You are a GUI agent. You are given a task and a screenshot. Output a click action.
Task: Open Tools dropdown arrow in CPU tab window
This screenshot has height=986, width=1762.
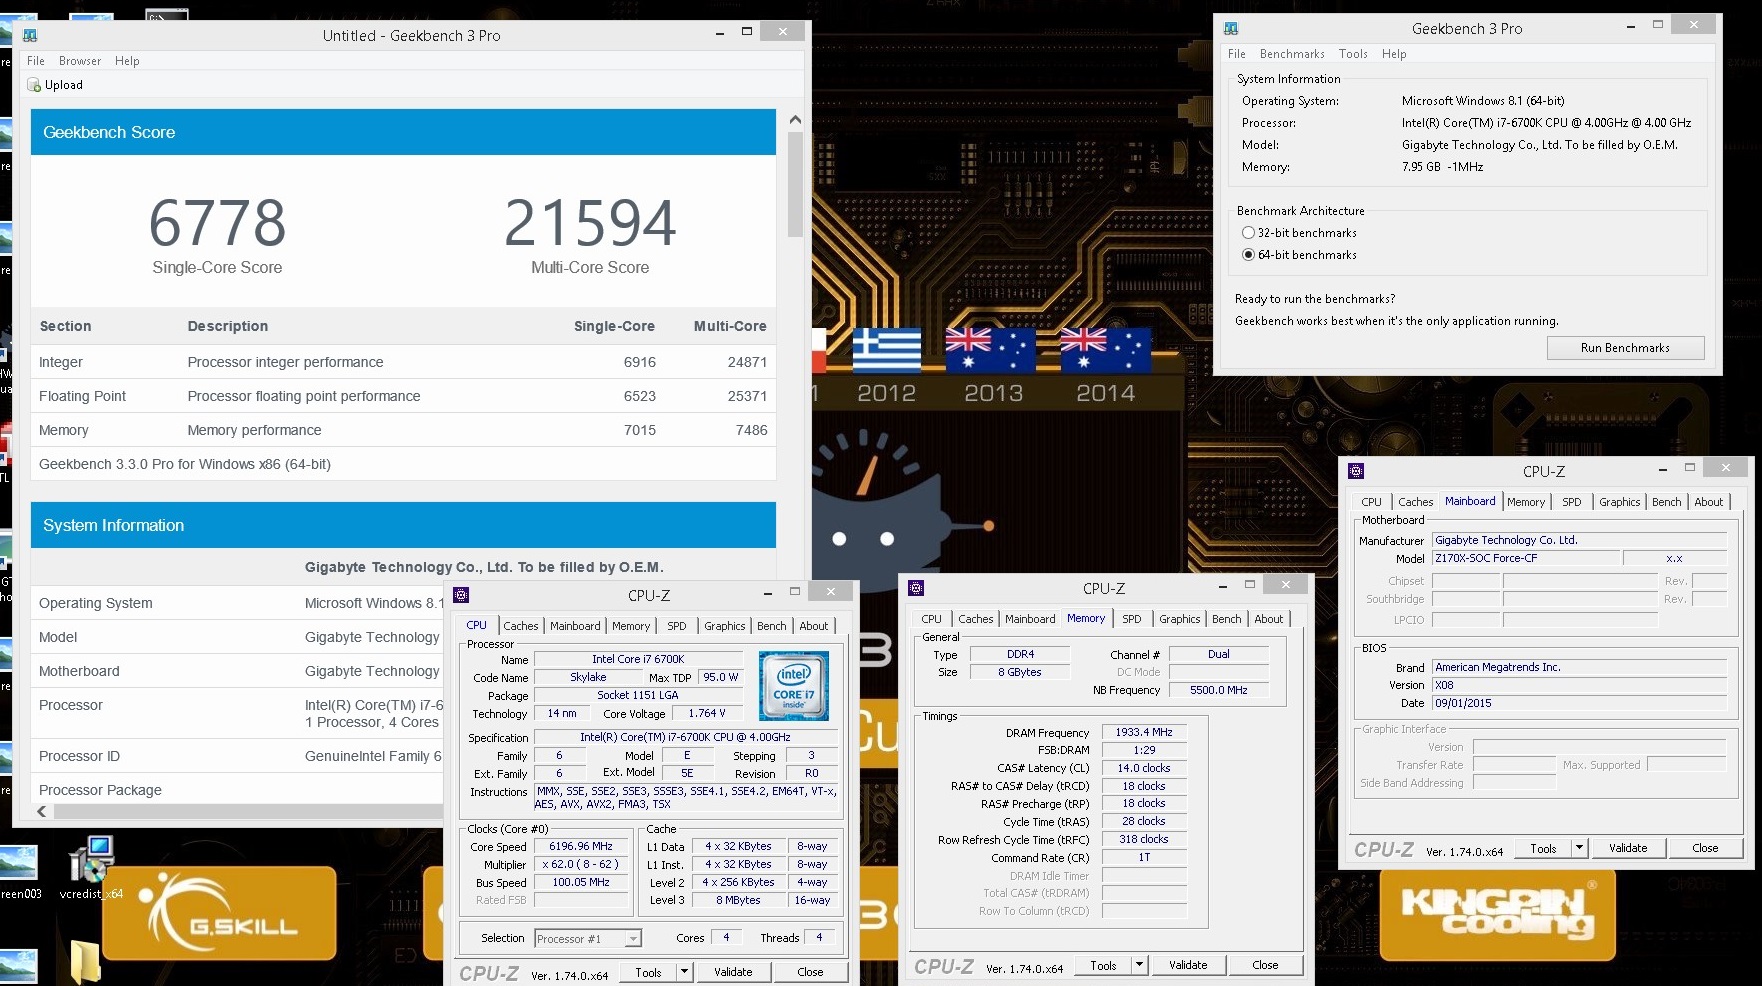point(684,971)
